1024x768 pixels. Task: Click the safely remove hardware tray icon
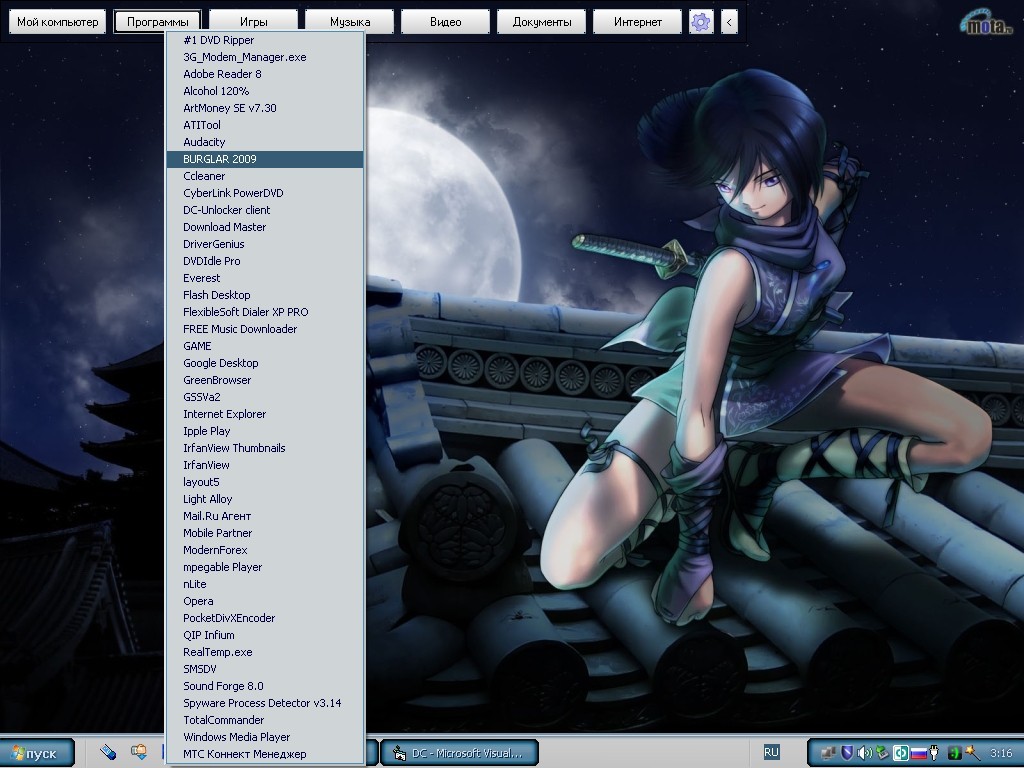(882, 752)
